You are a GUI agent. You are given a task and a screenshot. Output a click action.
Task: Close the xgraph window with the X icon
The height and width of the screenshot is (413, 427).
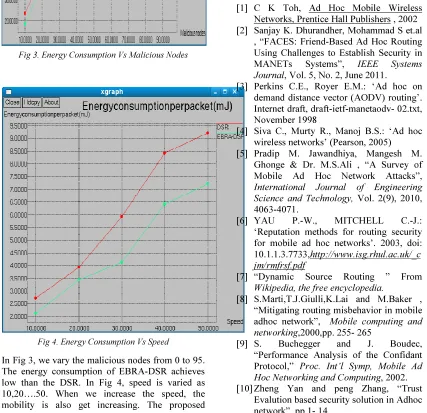click(234, 92)
